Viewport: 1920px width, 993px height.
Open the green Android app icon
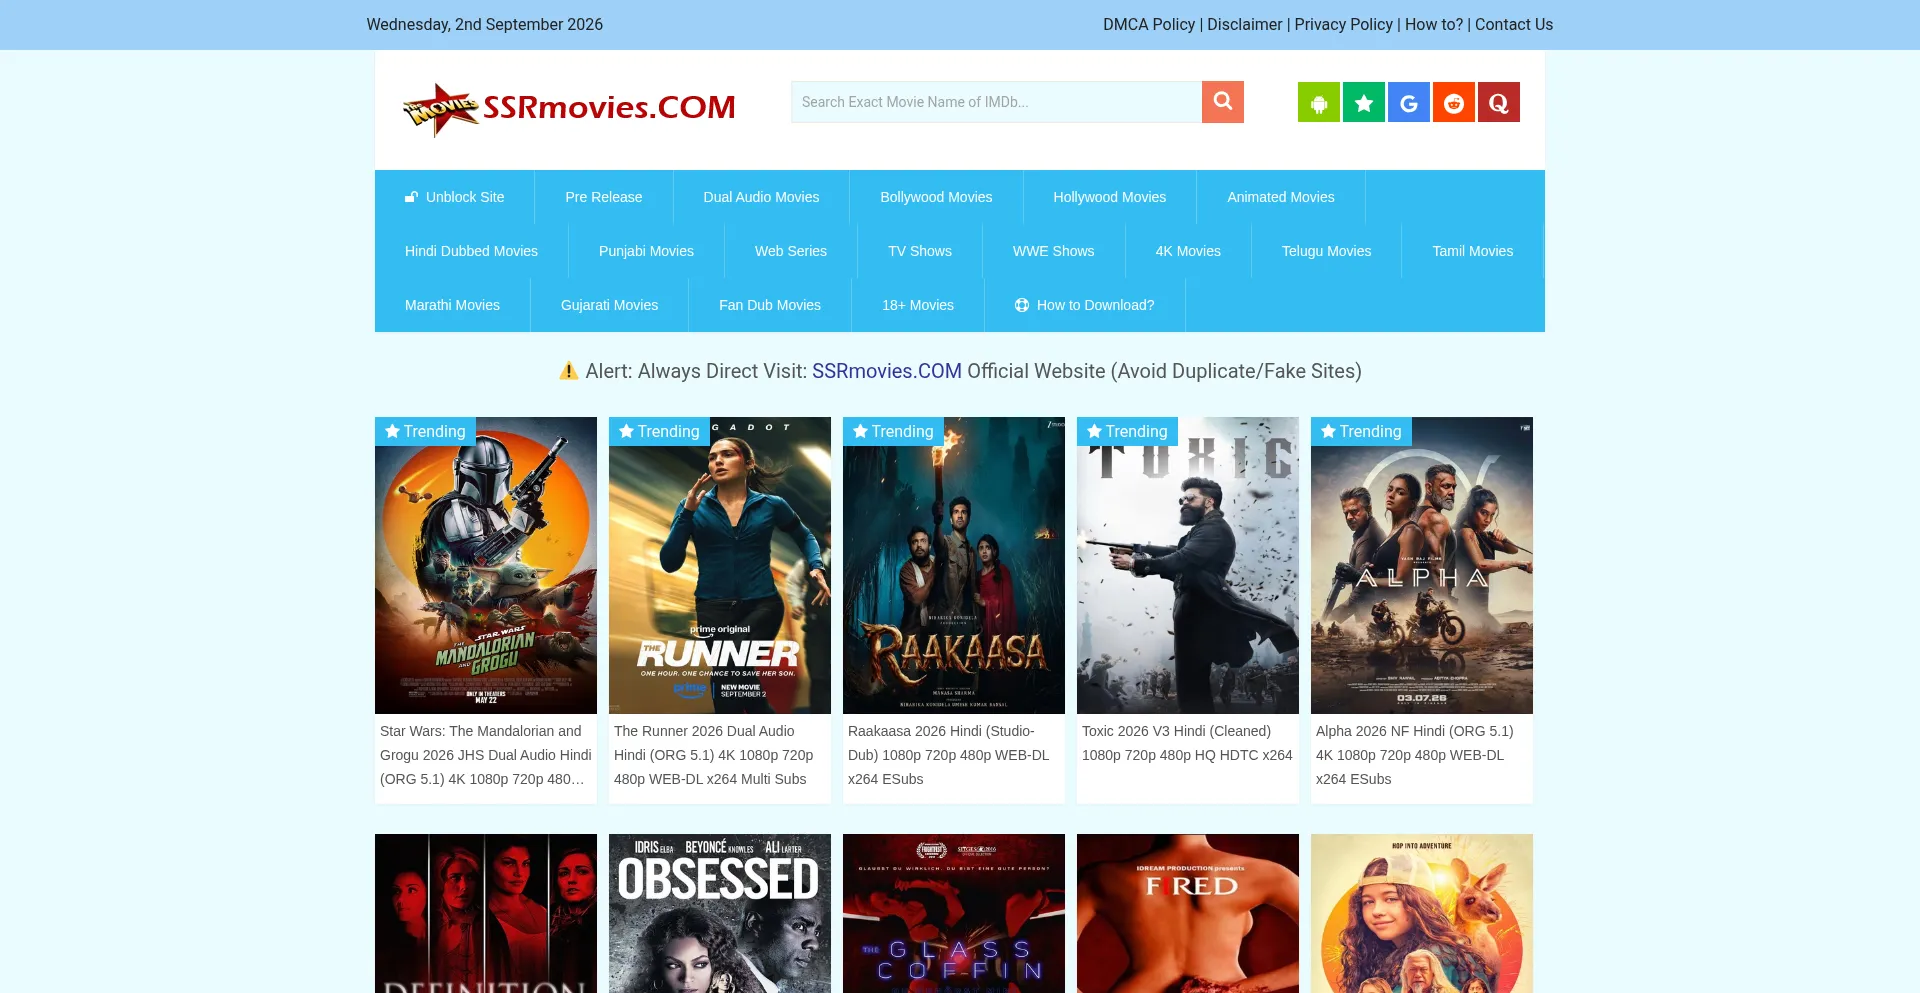1319,102
